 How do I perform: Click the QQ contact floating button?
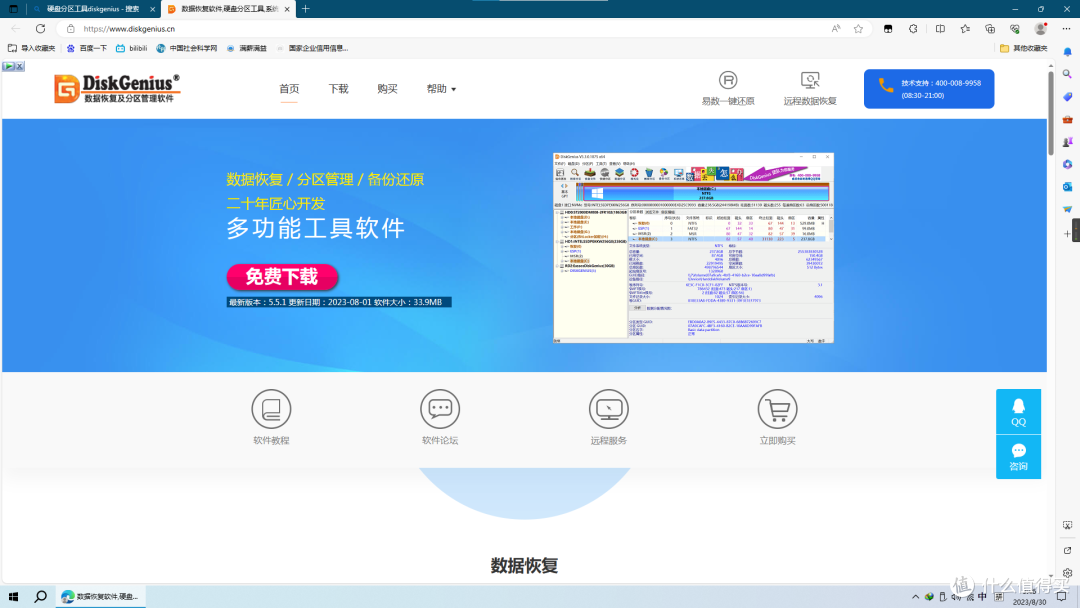coord(1018,411)
